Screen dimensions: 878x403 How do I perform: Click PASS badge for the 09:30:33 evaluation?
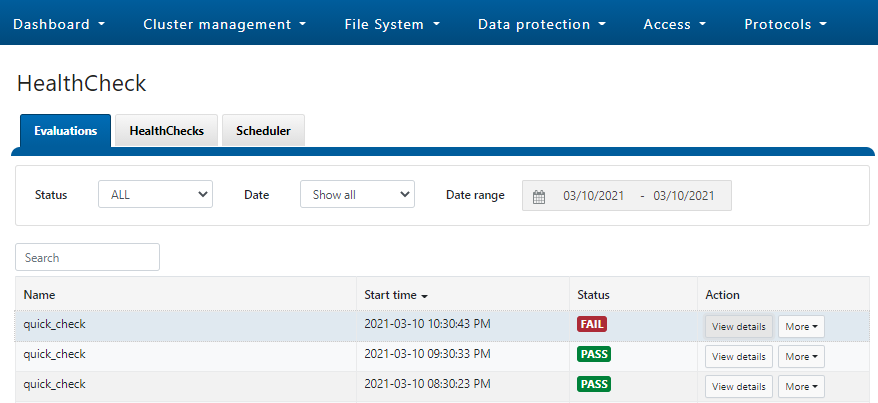point(594,354)
